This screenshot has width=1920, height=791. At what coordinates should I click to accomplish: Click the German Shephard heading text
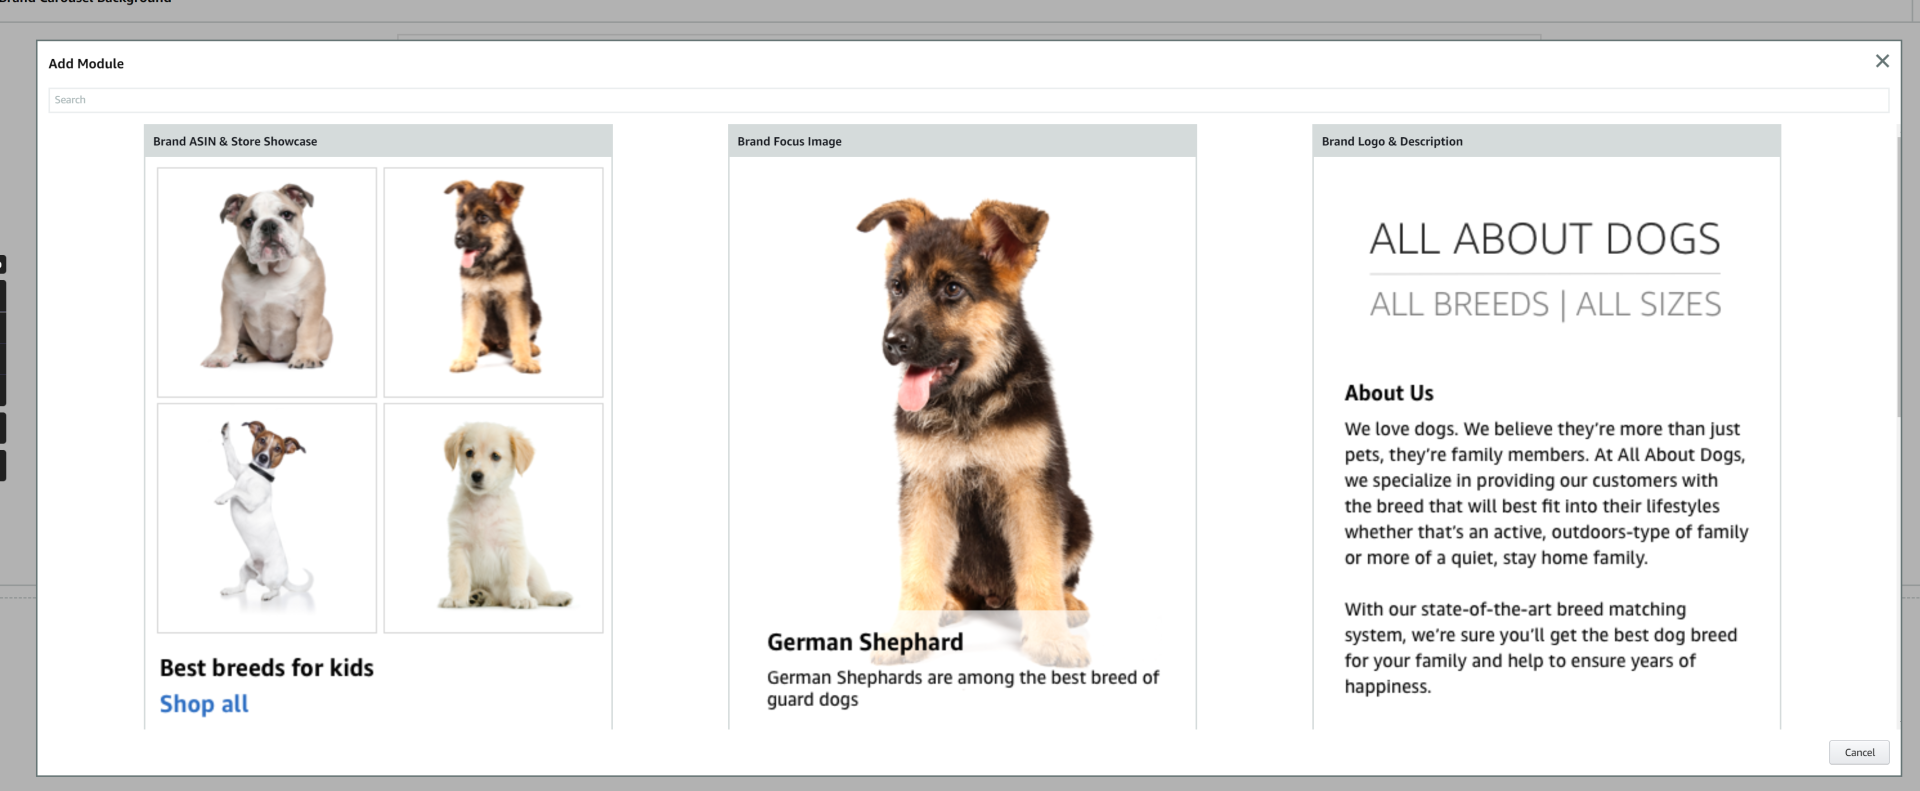click(865, 642)
